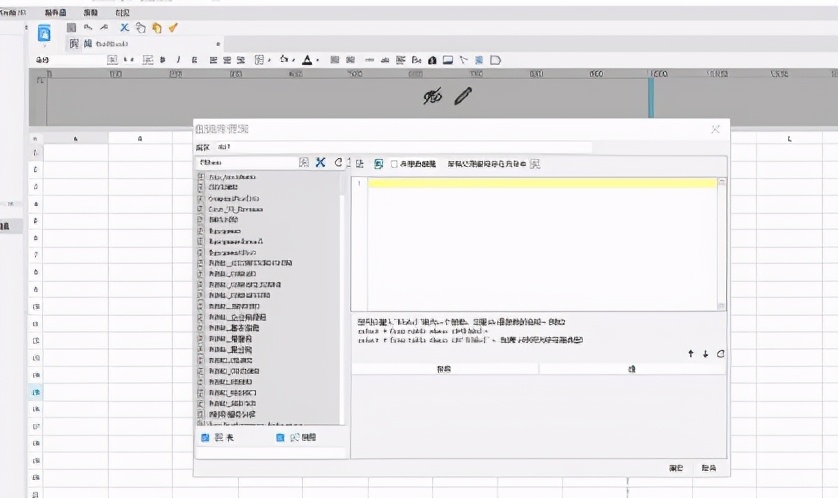This screenshot has width=838, height=498.
Task: Select the highlighted row 15 header in spreadsheet
Action: click(x=36, y=392)
